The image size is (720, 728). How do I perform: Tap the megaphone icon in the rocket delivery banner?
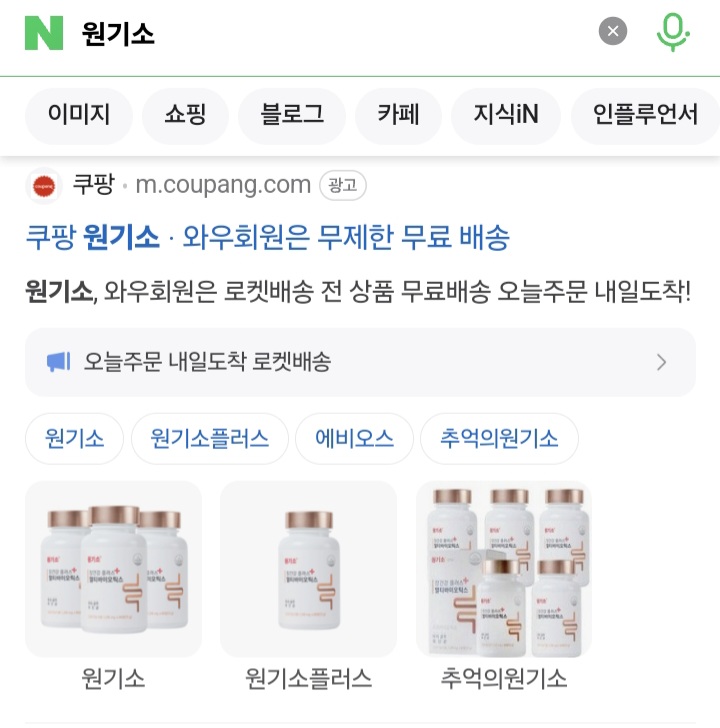click(58, 362)
